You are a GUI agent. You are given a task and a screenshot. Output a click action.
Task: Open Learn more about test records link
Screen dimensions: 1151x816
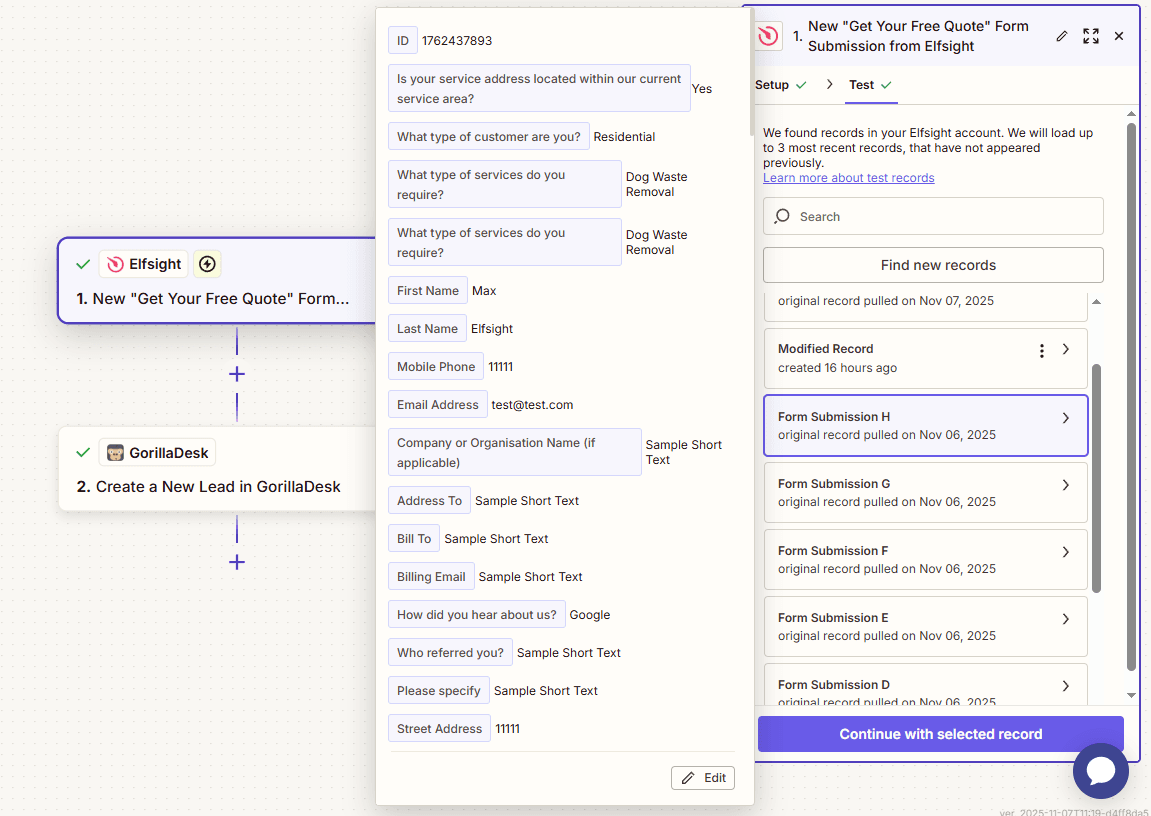[x=849, y=178]
